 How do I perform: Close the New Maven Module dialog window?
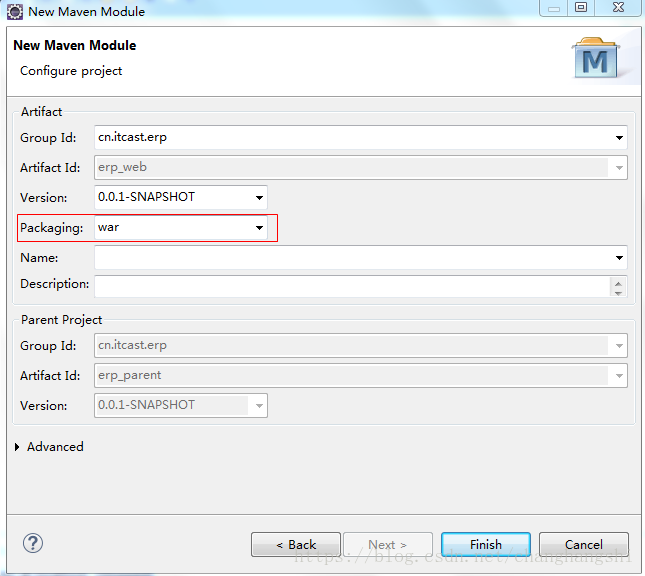(618, 7)
